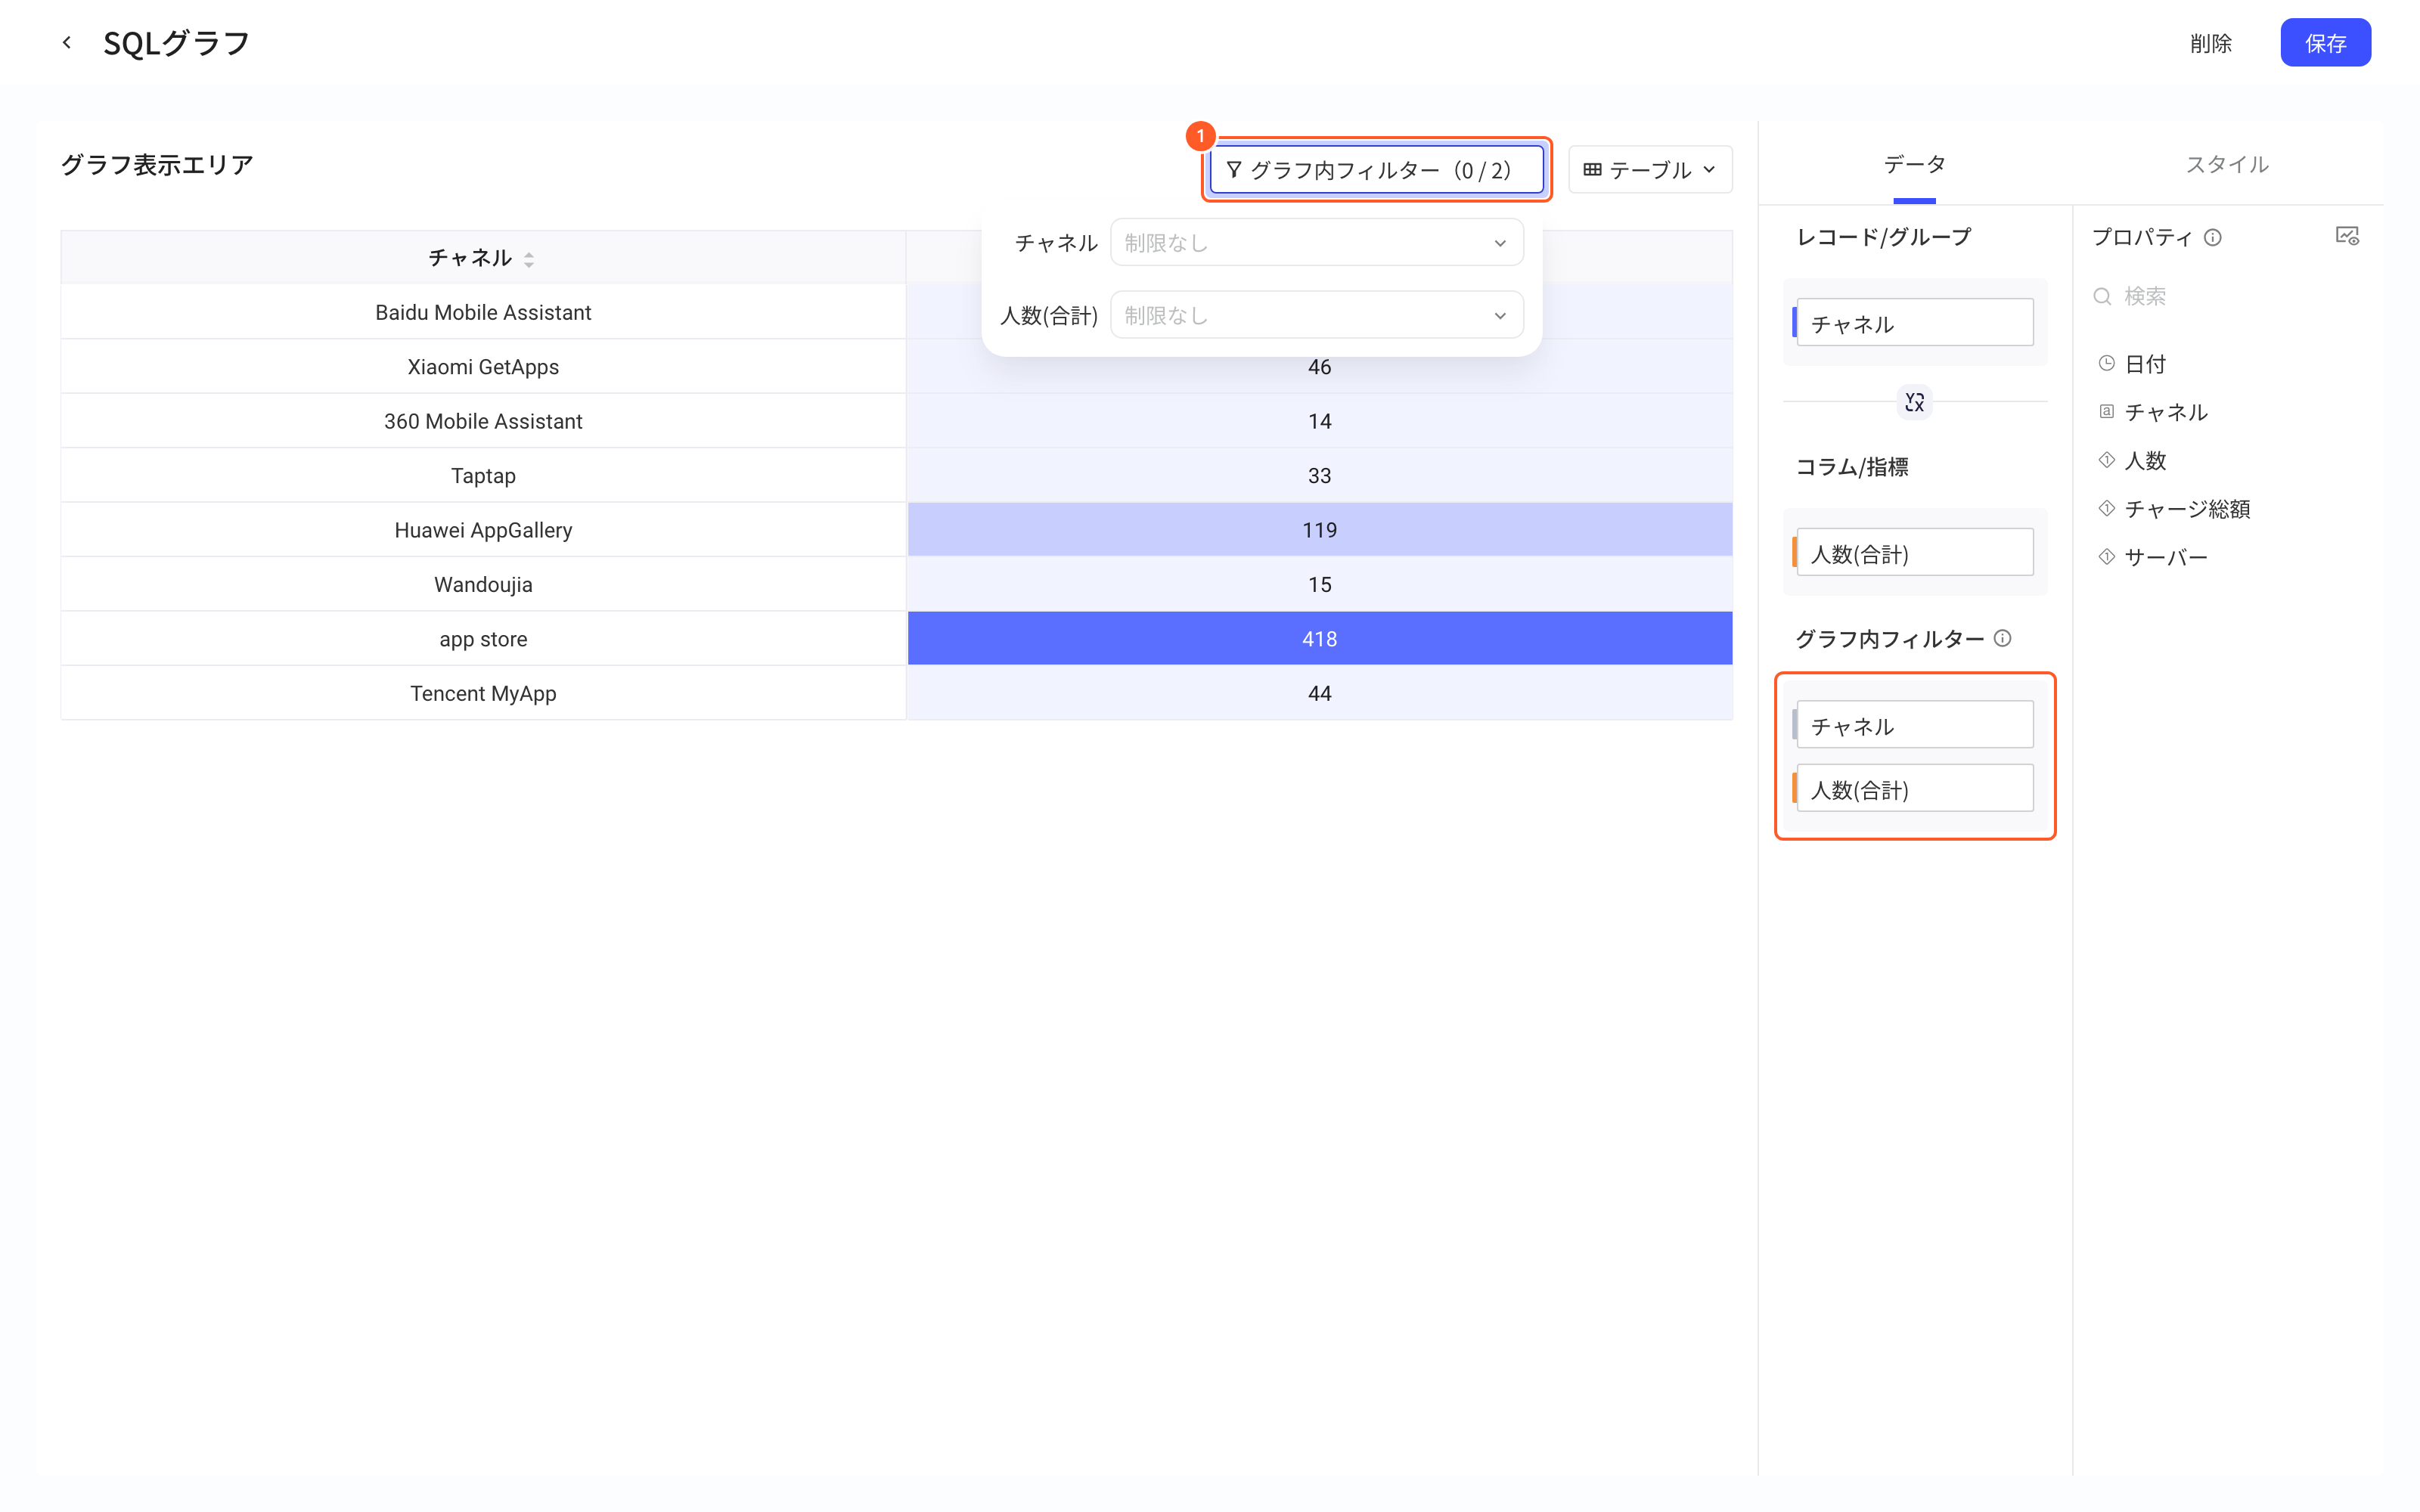Select the サーバー property
2420x1512 pixels.
[x=2165, y=557]
